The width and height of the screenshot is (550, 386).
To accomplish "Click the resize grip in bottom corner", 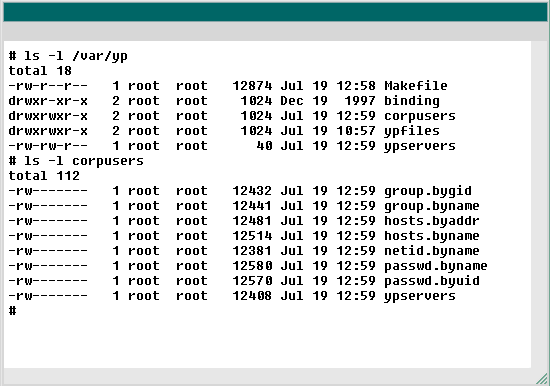I will 542,379.
